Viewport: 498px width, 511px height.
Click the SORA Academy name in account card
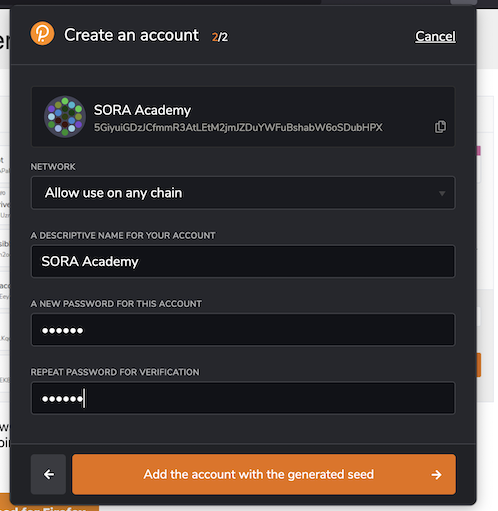click(x=142, y=110)
